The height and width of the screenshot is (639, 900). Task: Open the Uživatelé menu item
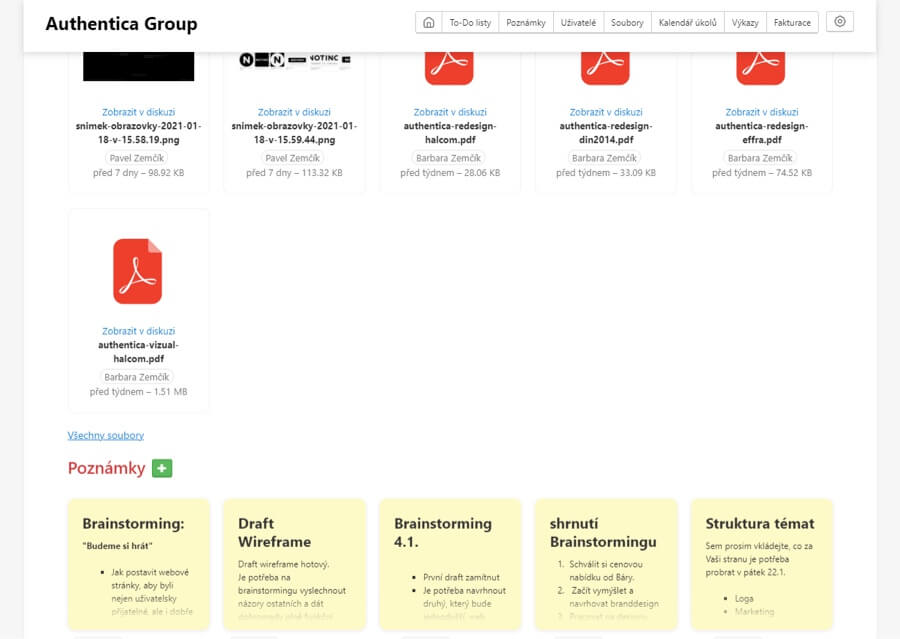pyautogui.click(x=578, y=22)
